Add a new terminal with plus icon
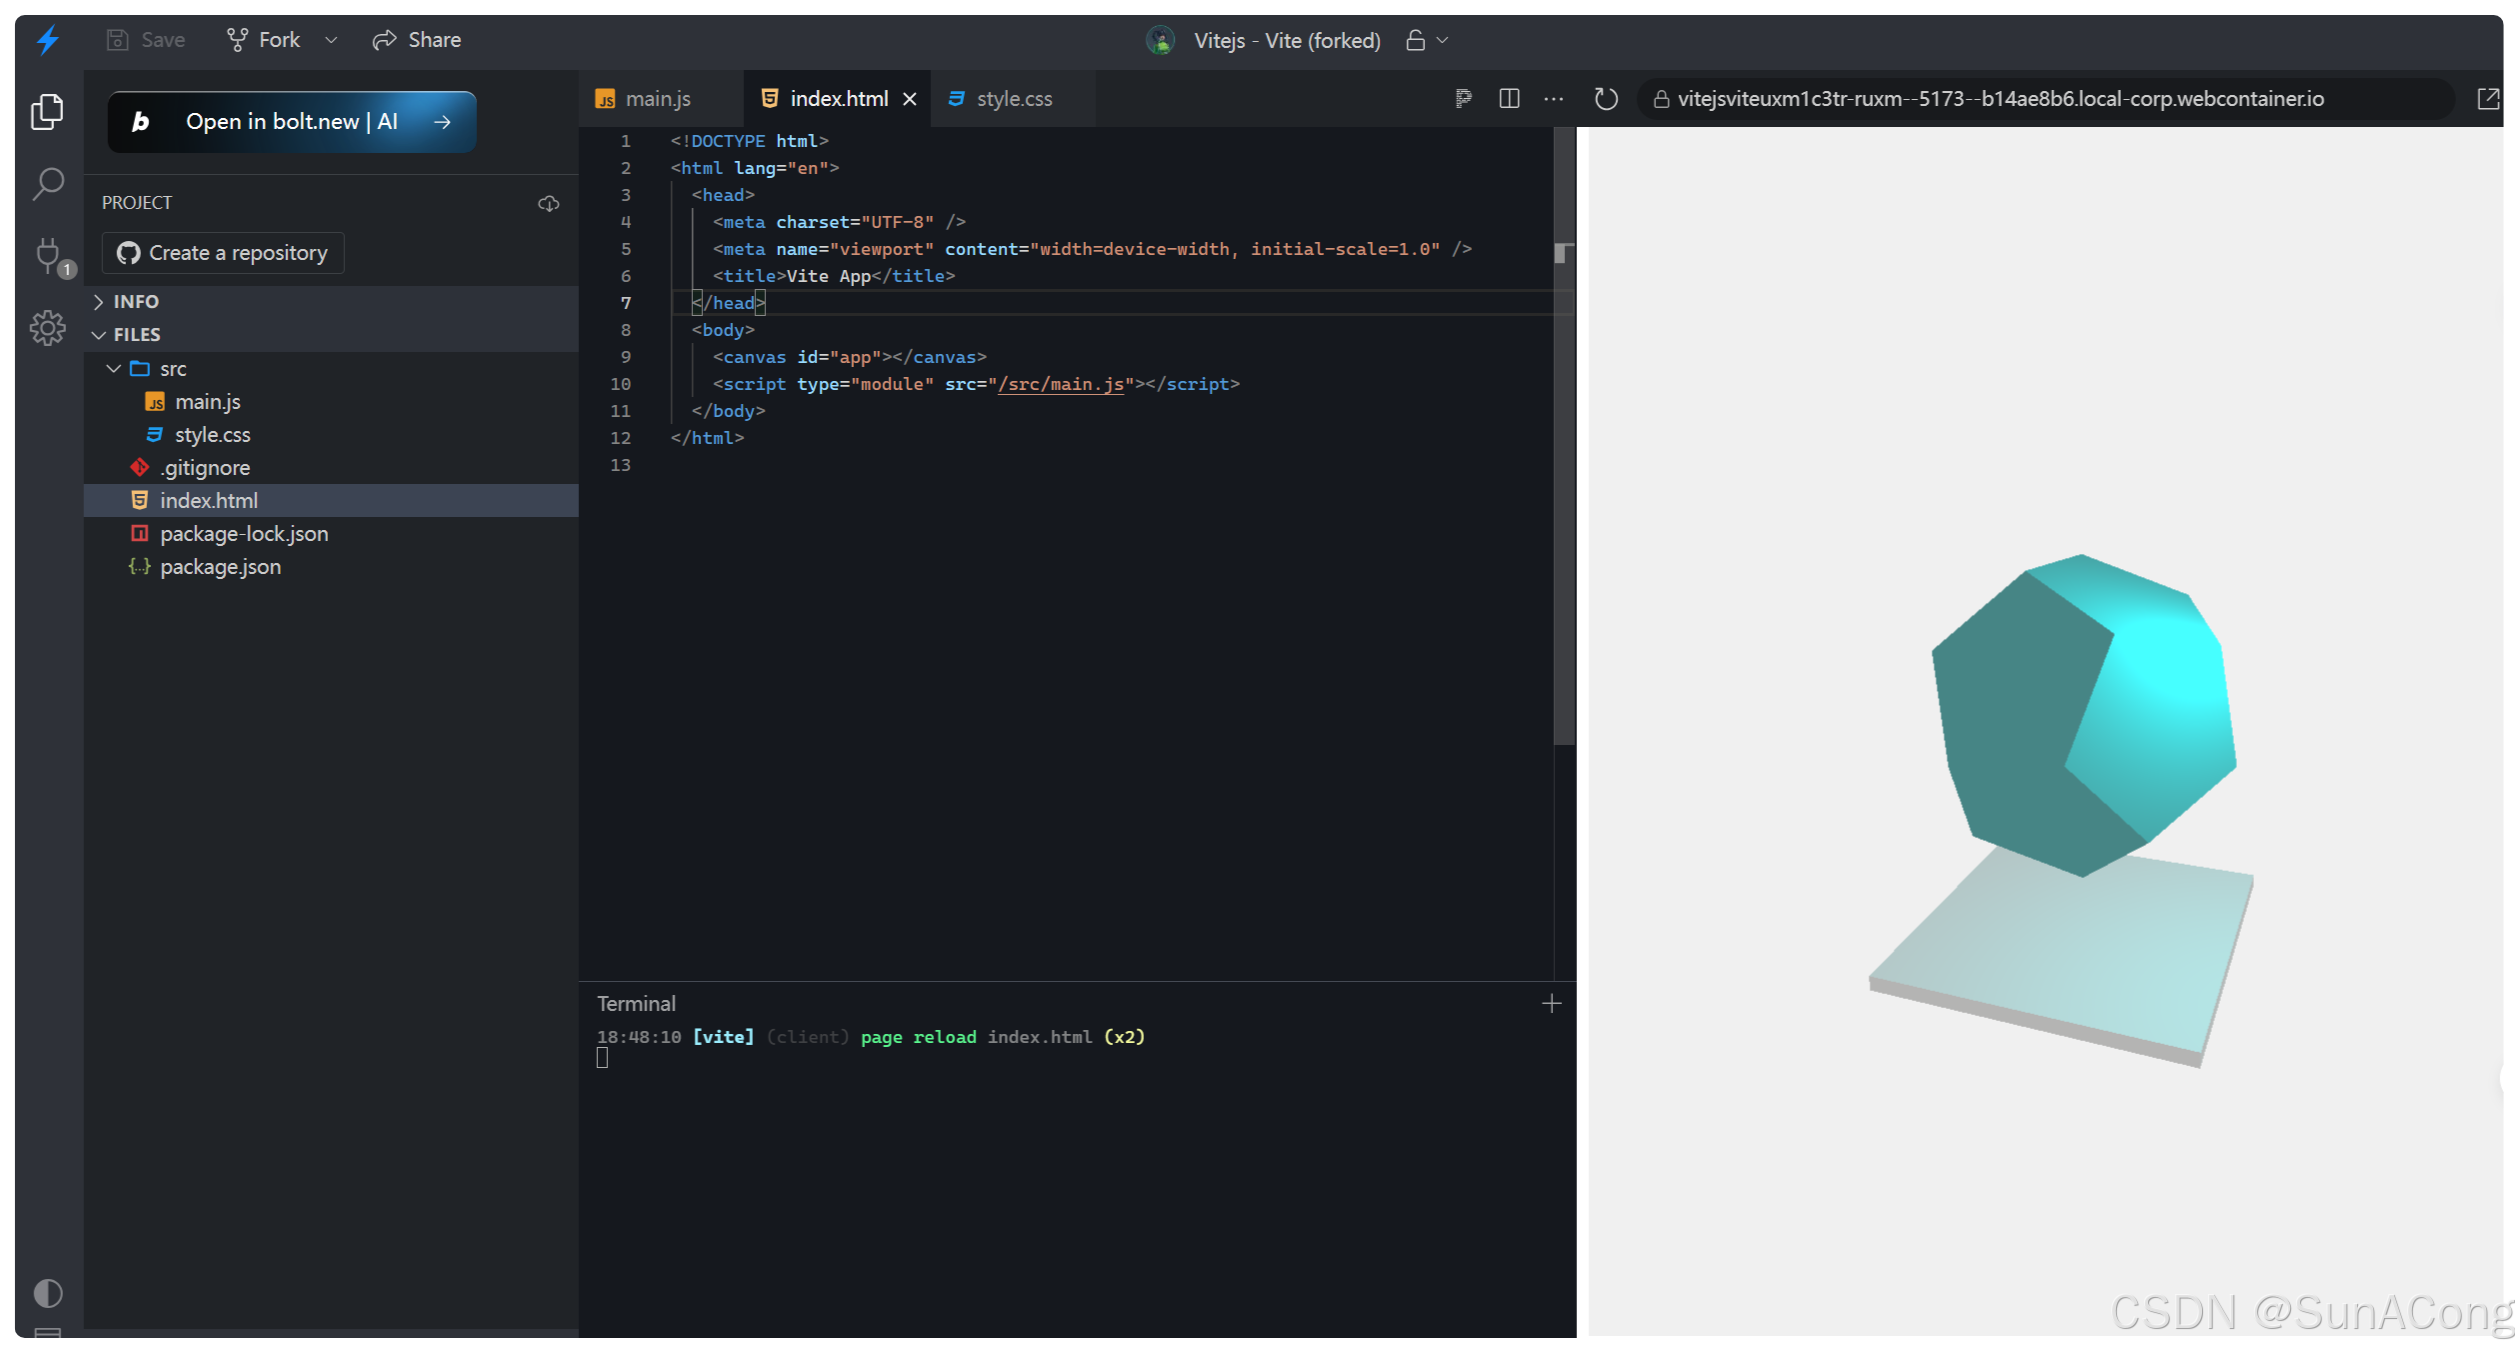 (x=1551, y=1003)
